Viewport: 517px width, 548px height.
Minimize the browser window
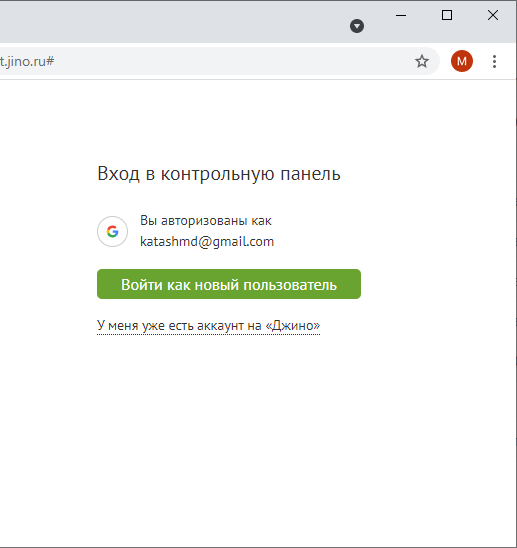[x=401, y=15]
